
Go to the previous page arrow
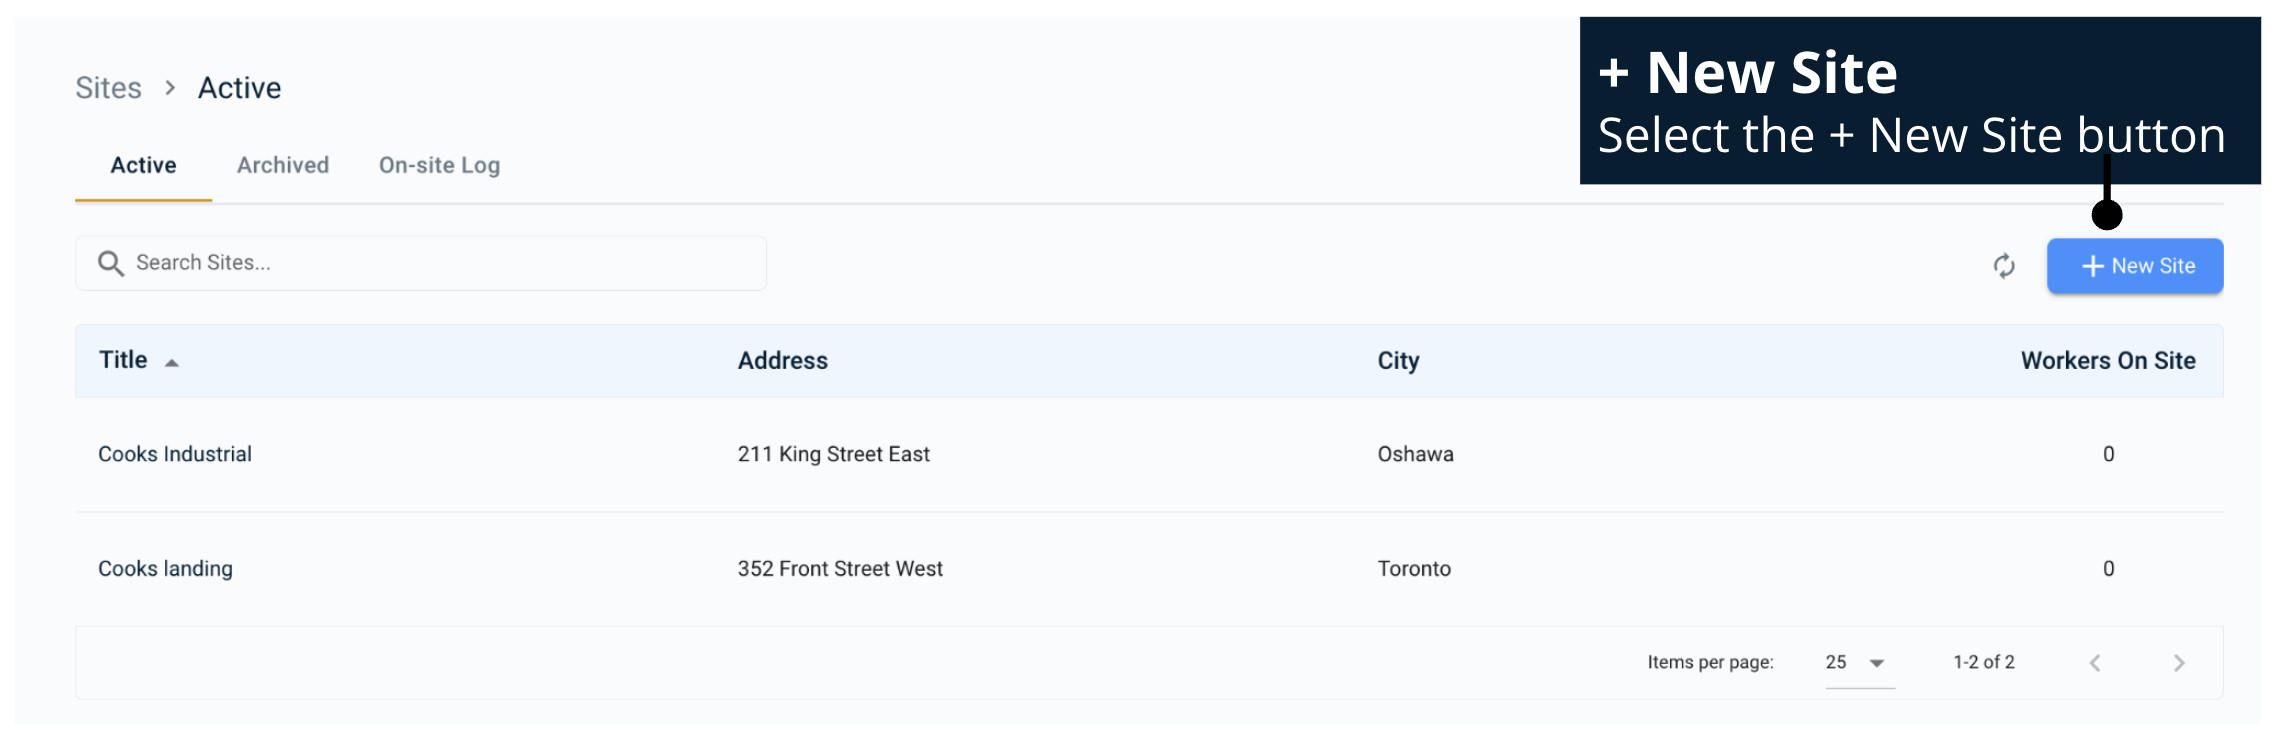click(2095, 663)
